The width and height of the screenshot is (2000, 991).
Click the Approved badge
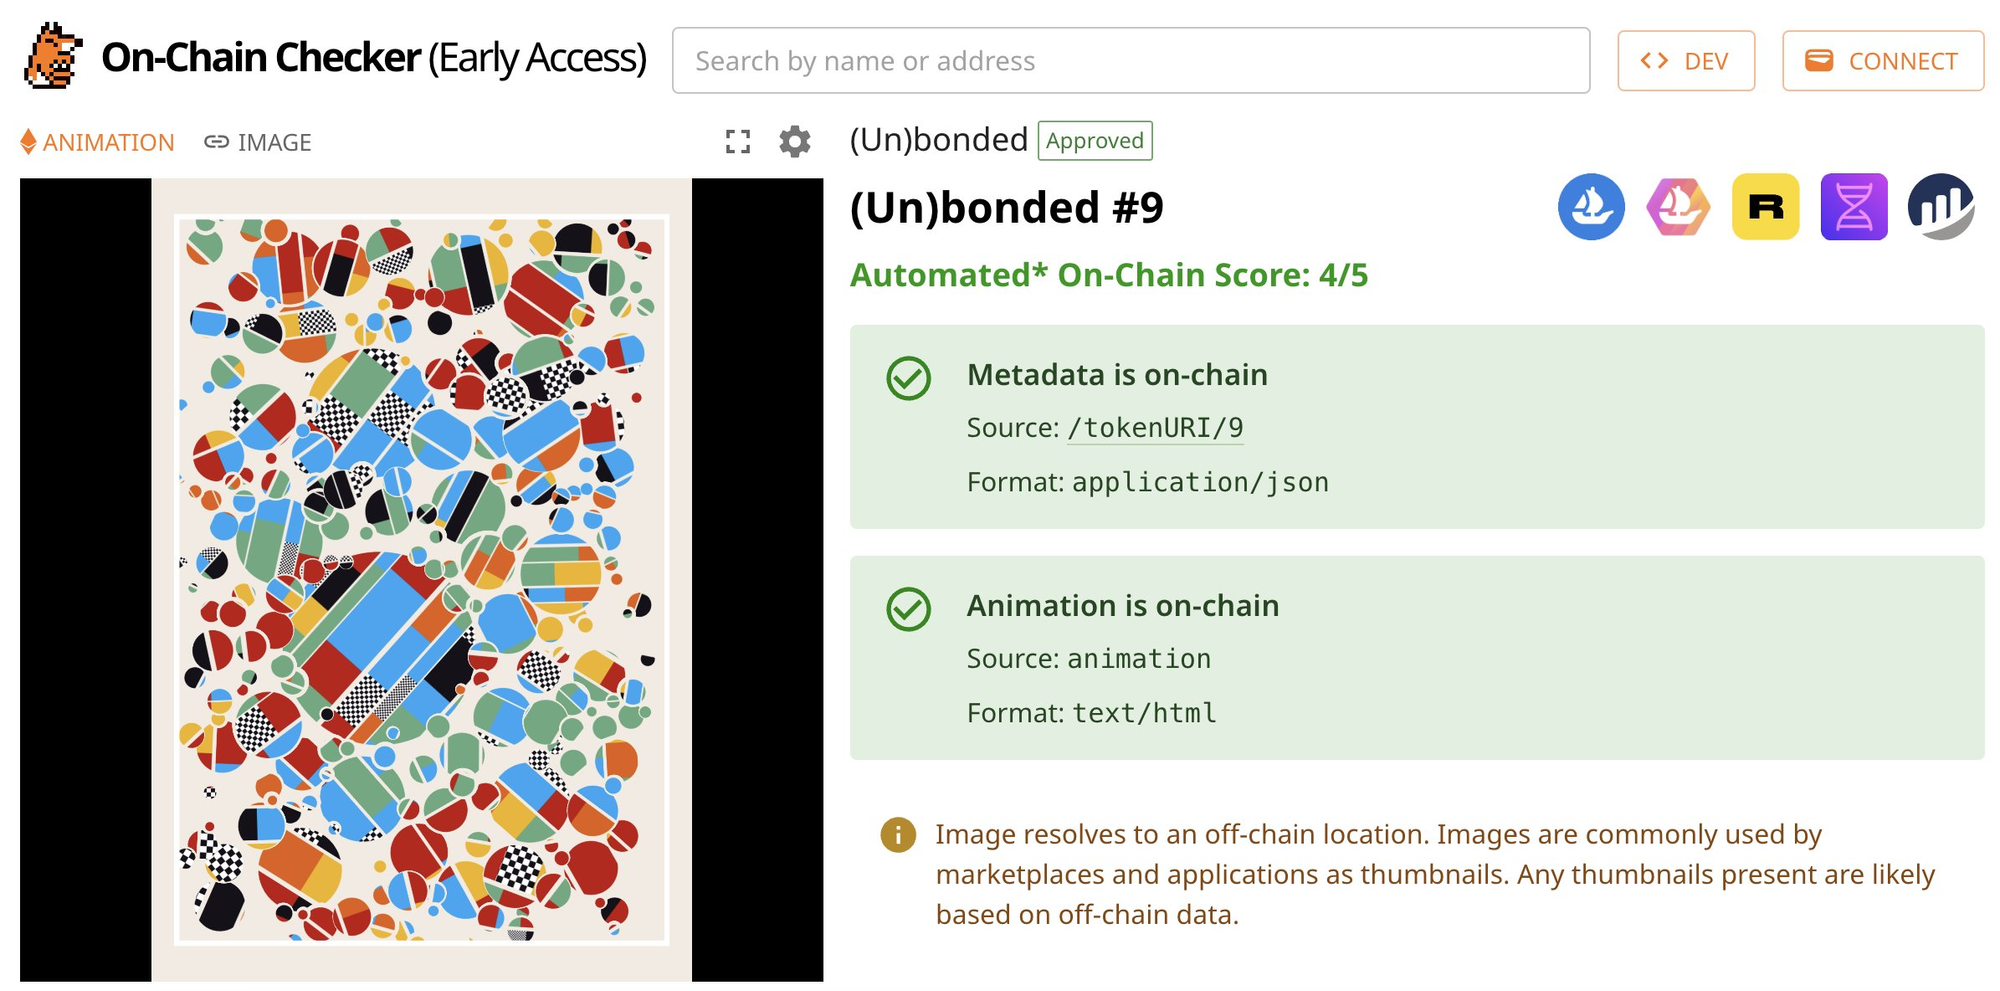tap(1095, 141)
